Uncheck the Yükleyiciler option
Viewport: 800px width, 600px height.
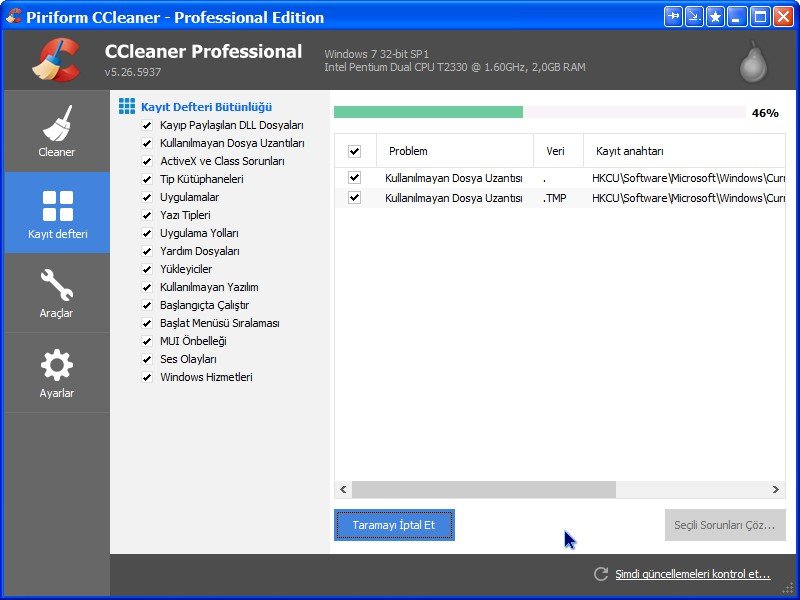pos(147,269)
